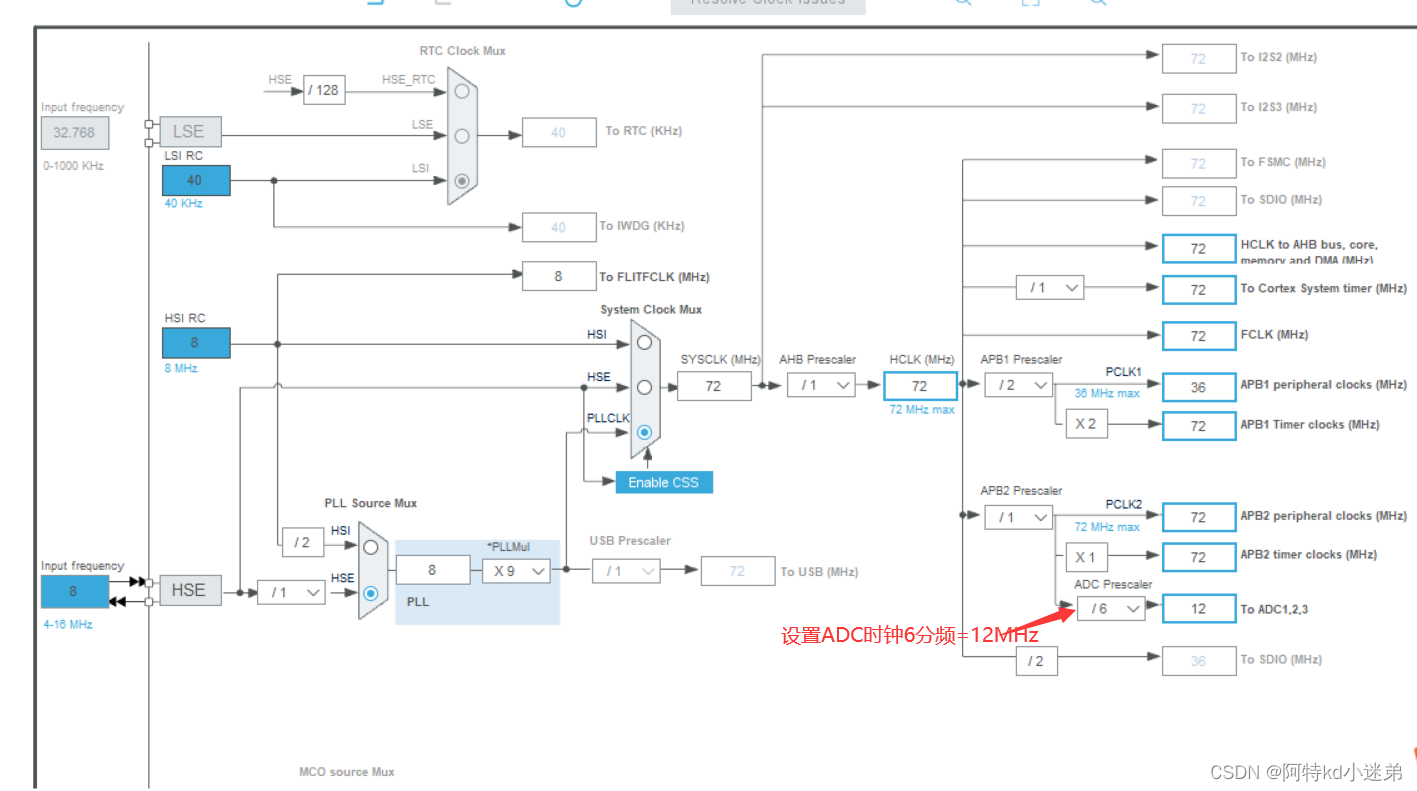Image resolution: width=1417 pixels, height=791 pixels.
Task: Click the To I2S2 (MHz) value box
Action: coord(1199,59)
